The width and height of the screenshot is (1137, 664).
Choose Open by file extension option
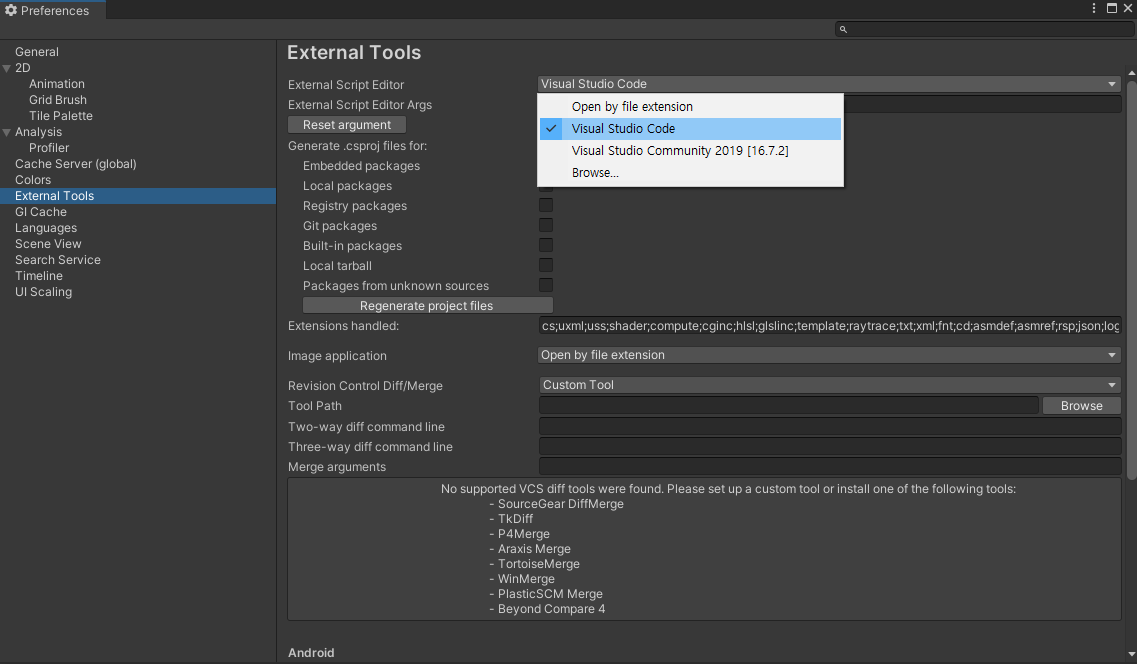pyautogui.click(x=690, y=107)
